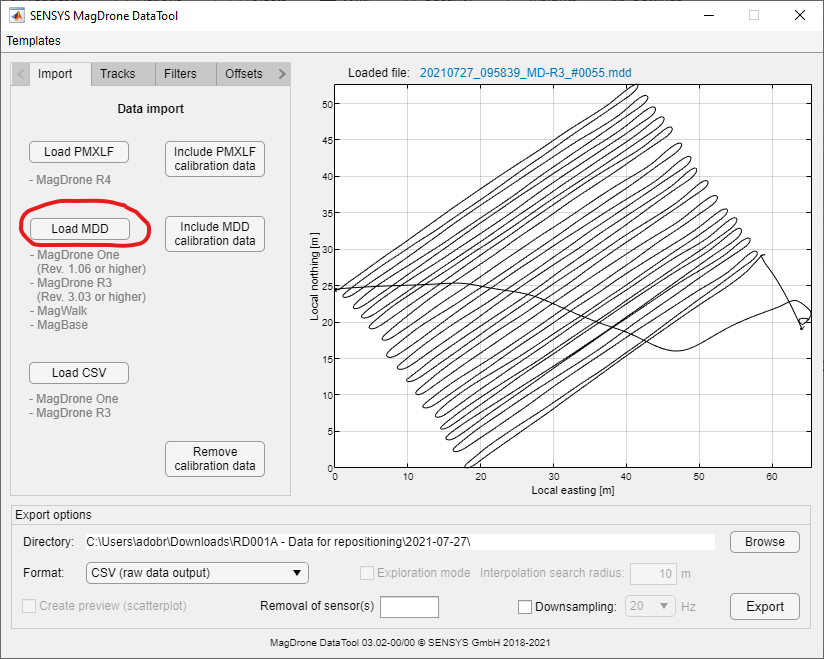
Task: Click Include PMXLF calibration data button
Action: click(215, 159)
